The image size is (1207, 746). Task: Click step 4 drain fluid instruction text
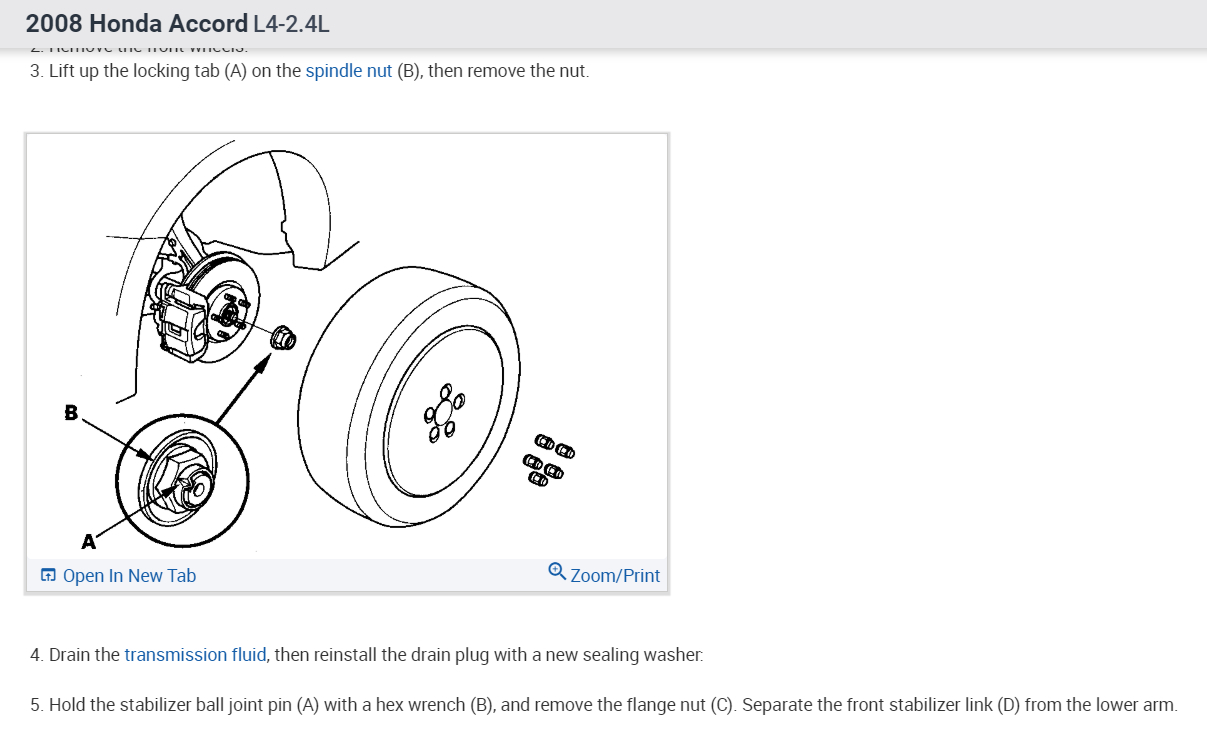pos(367,655)
